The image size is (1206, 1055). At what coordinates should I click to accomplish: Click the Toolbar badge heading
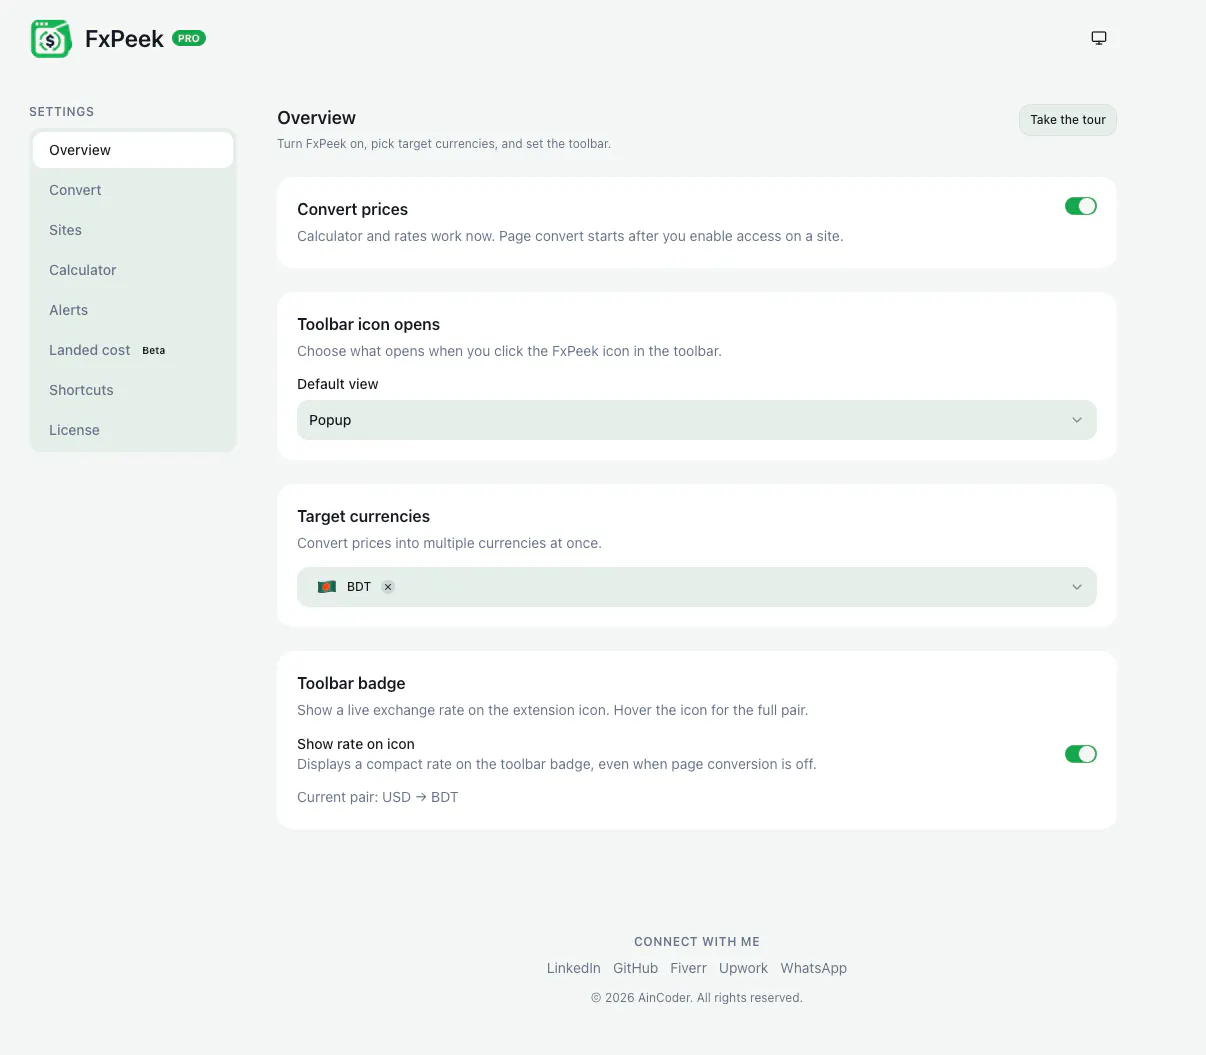(351, 683)
